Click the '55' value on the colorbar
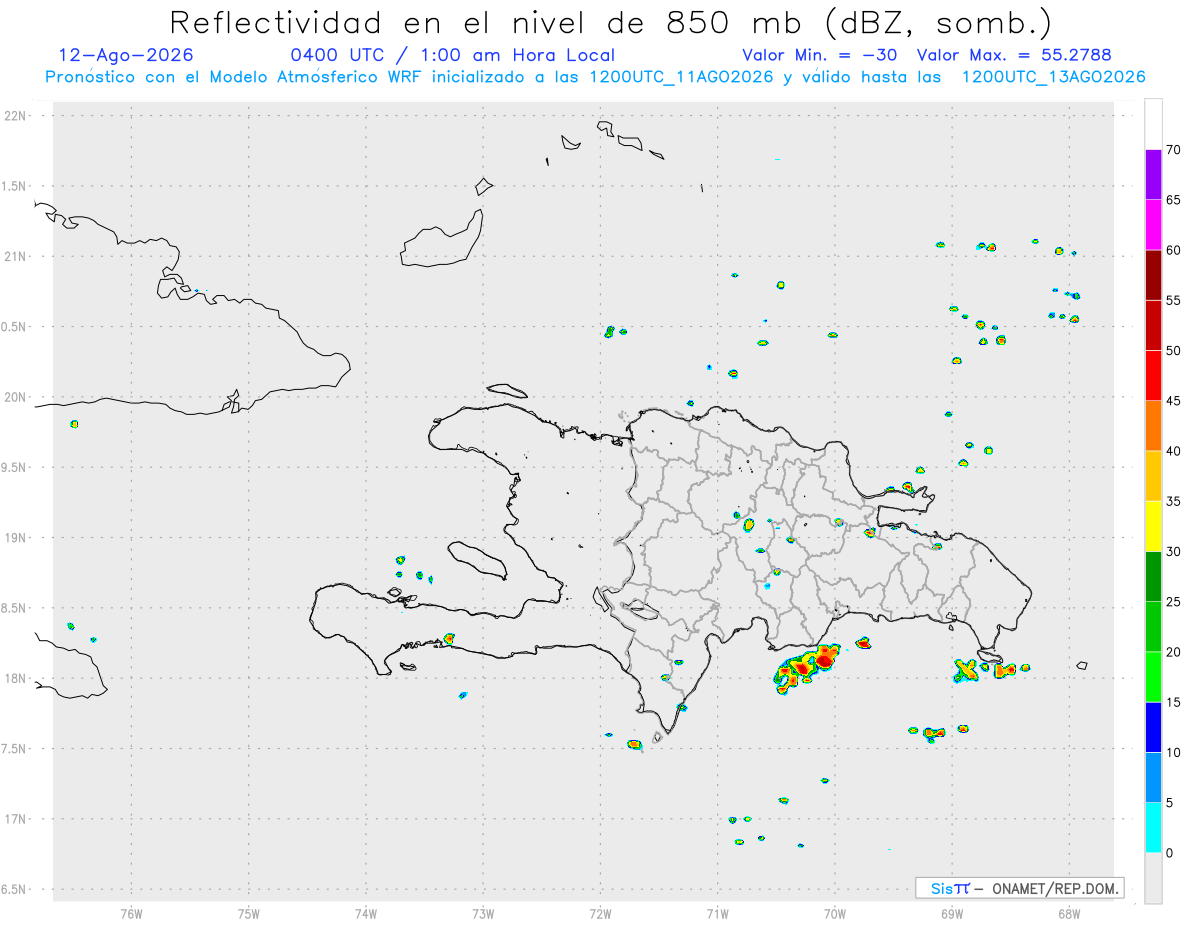Viewport: 1200px width, 927px height. pos(1173,300)
